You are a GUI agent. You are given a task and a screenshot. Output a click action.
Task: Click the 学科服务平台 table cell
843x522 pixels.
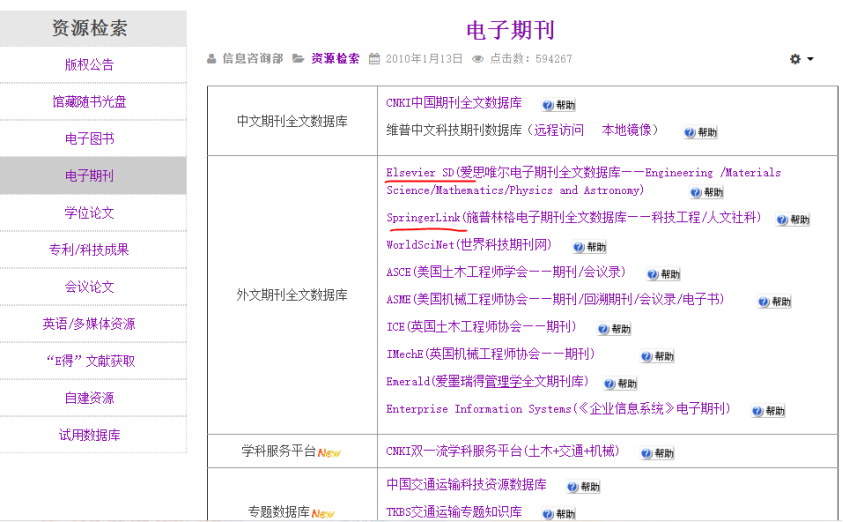292,452
